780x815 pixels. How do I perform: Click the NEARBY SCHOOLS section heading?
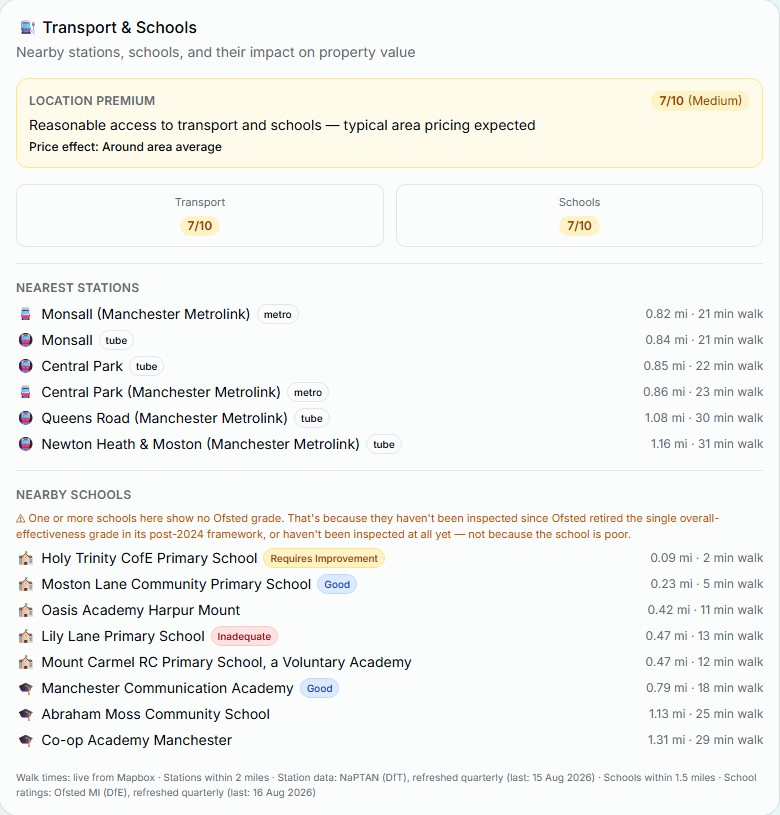point(73,495)
